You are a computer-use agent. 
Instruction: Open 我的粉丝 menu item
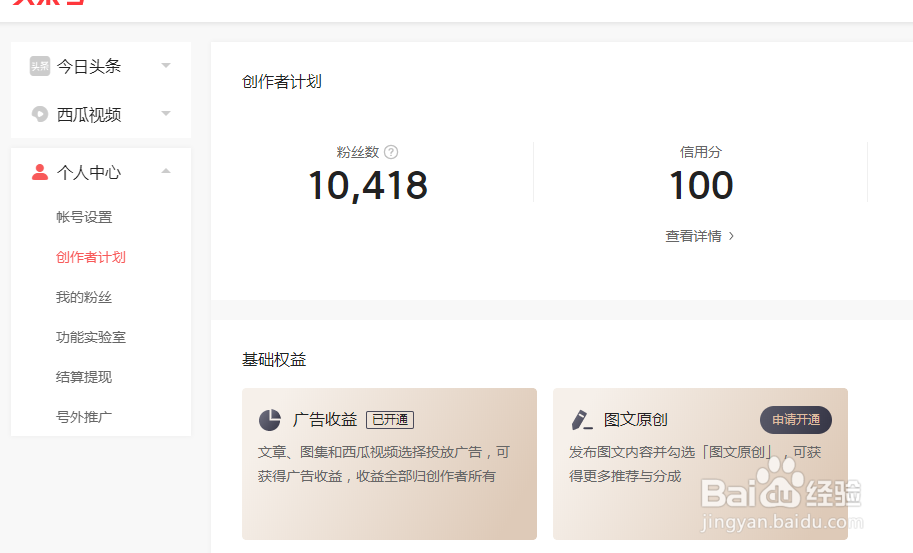point(84,297)
